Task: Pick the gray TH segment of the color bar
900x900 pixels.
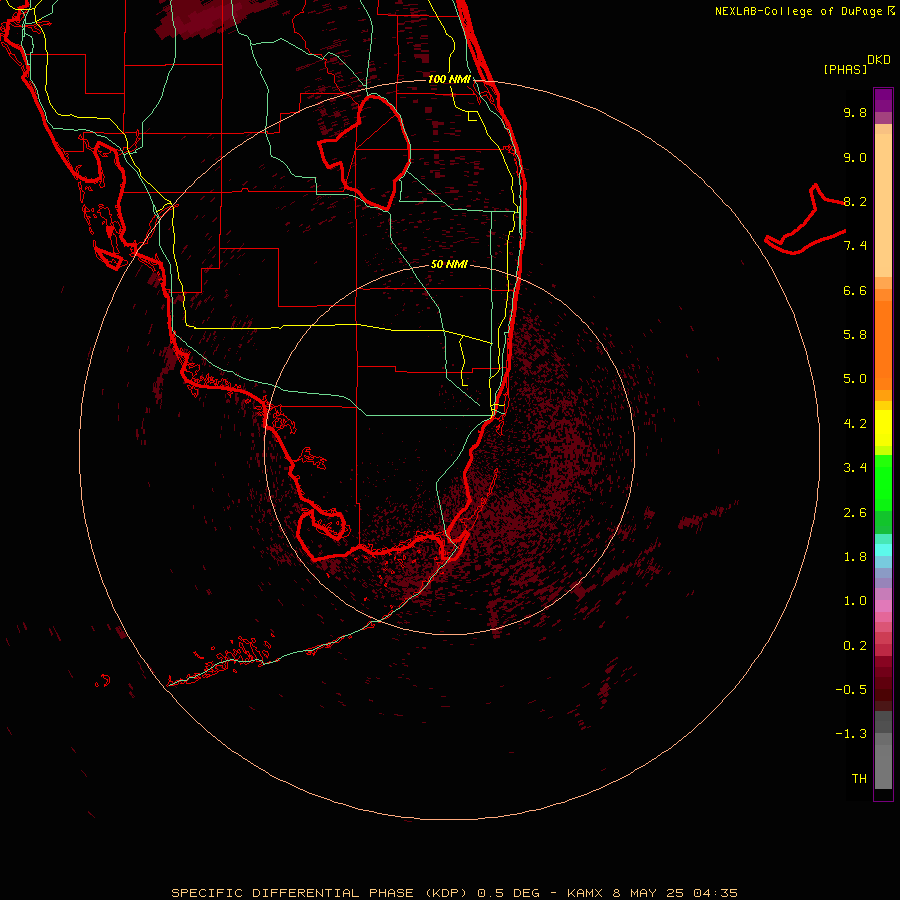Action: coord(883,766)
